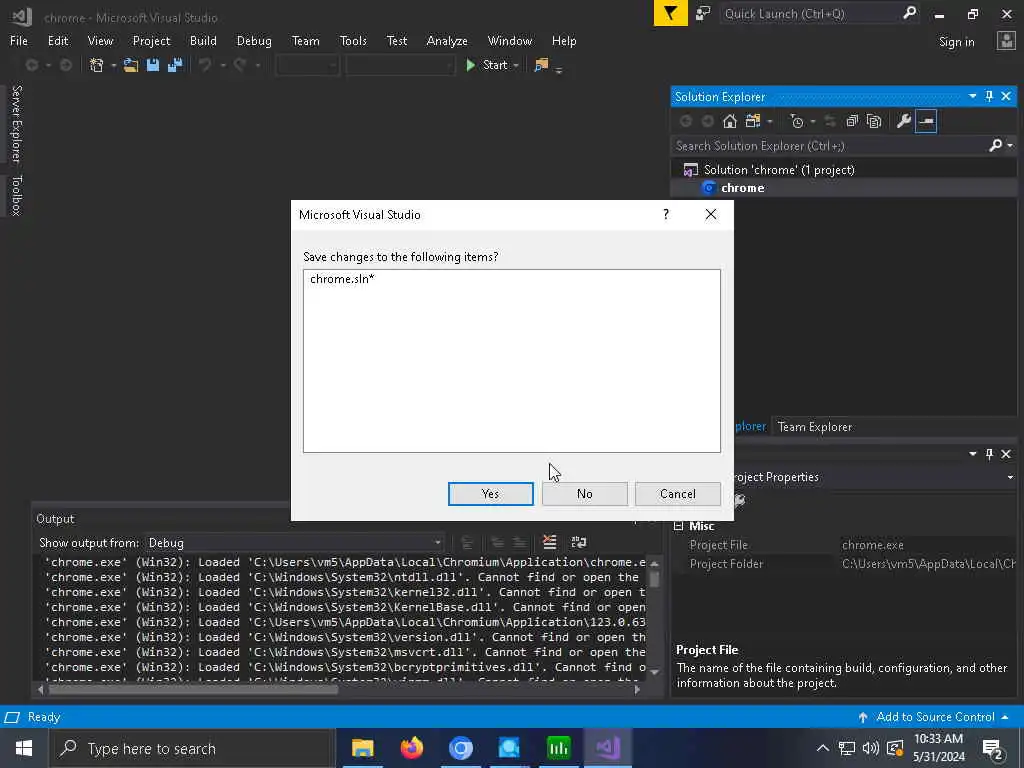Select the chrome project node
Image resolution: width=1024 pixels, height=768 pixels.
[742, 188]
